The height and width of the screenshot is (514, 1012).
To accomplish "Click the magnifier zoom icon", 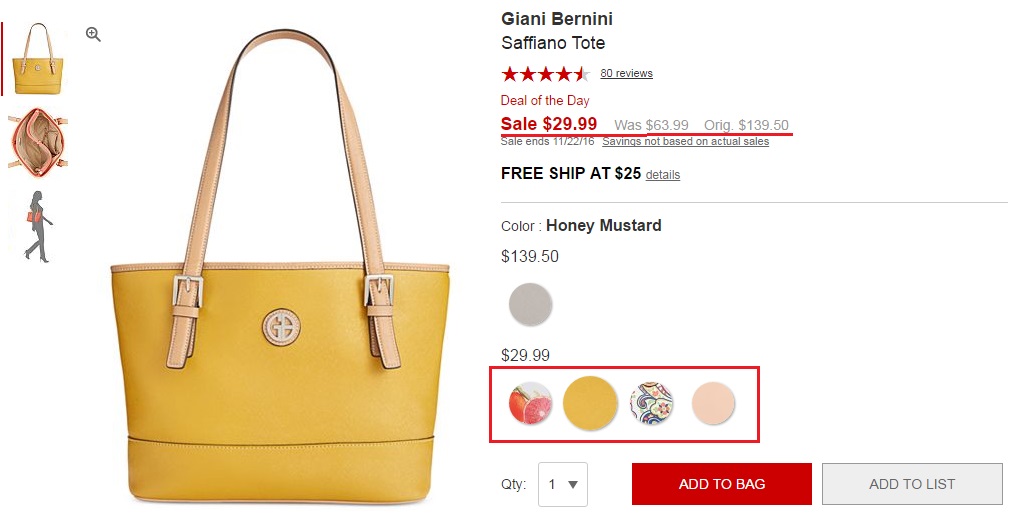I will [x=93, y=34].
